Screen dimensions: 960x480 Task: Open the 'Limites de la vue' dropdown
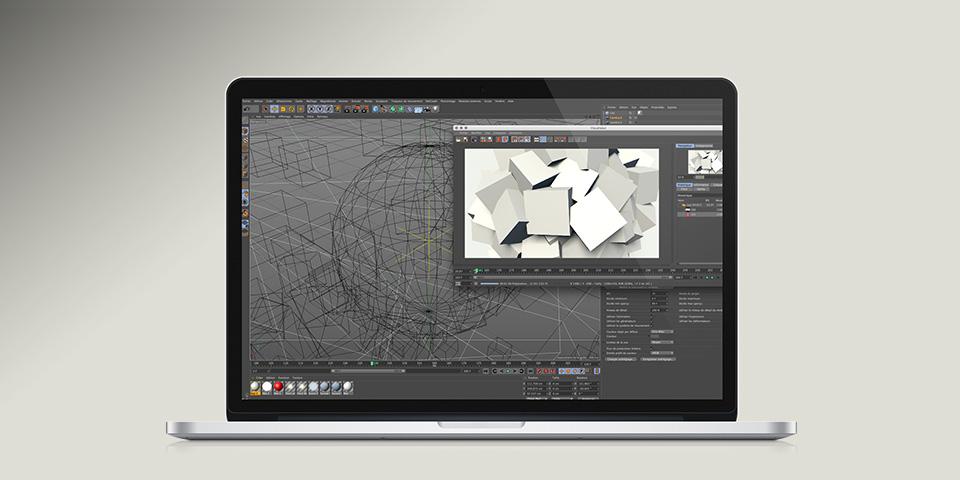coord(661,341)
